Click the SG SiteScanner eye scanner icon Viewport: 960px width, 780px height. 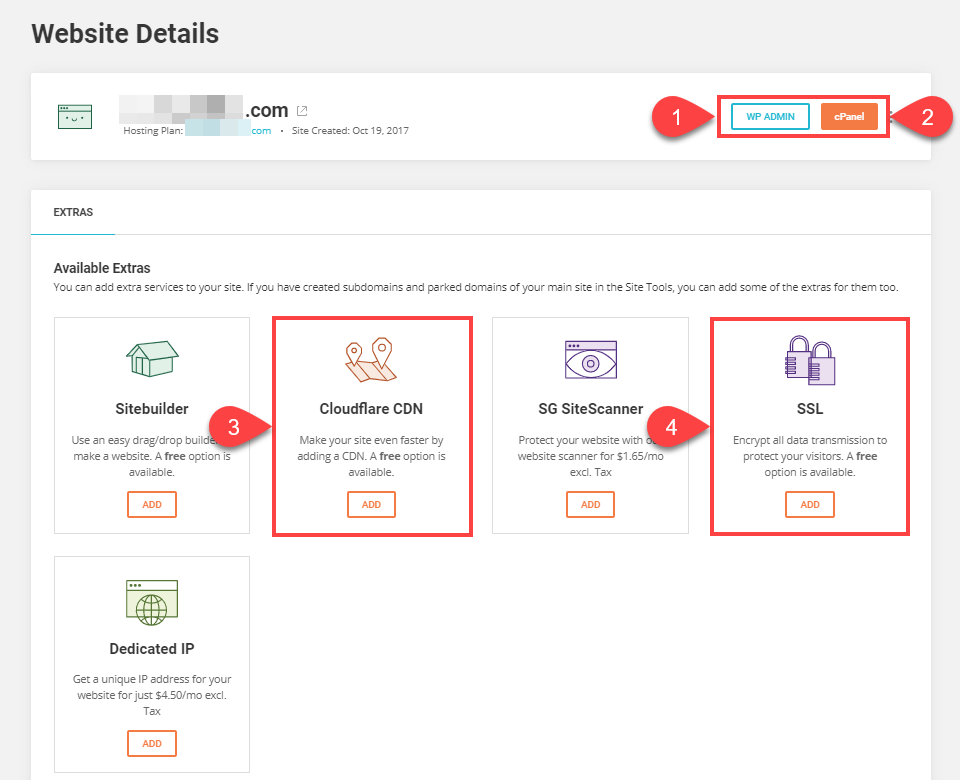pyautogui.click(x=590, y=358)
